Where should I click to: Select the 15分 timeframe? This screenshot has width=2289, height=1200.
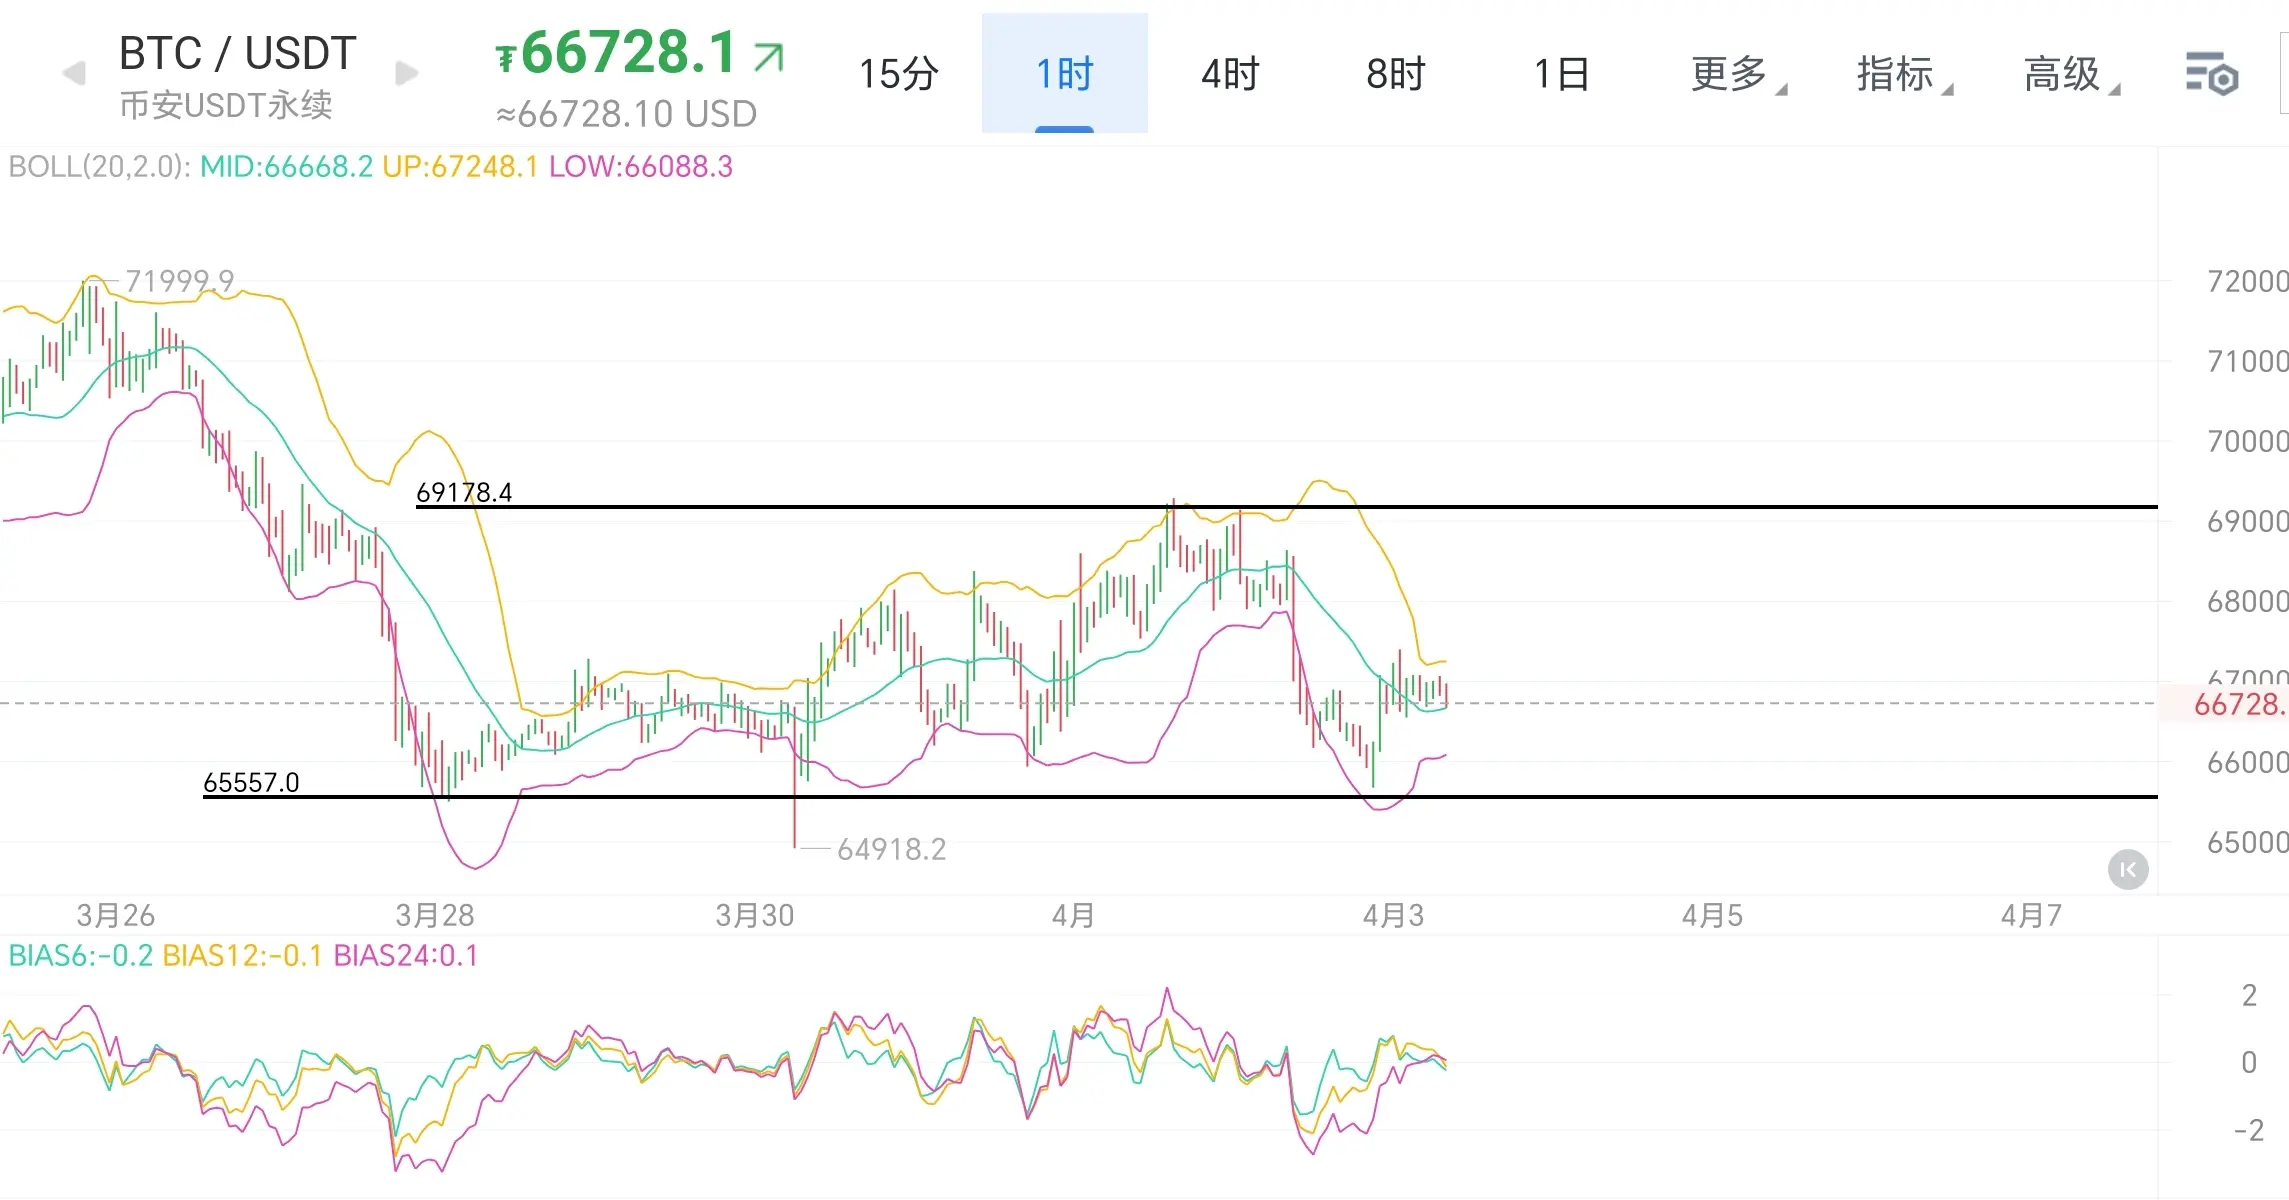(898, 74)
